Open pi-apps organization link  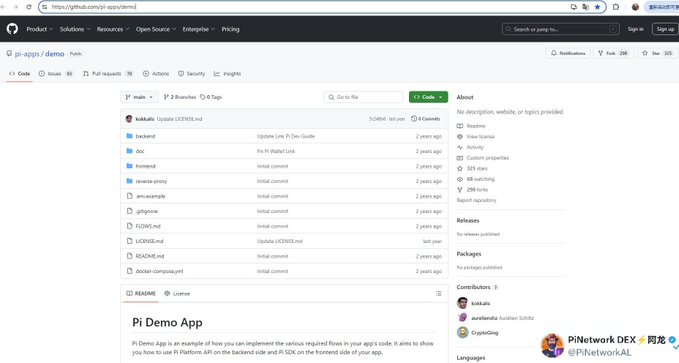pyautogui.click(x=27, y=54)
